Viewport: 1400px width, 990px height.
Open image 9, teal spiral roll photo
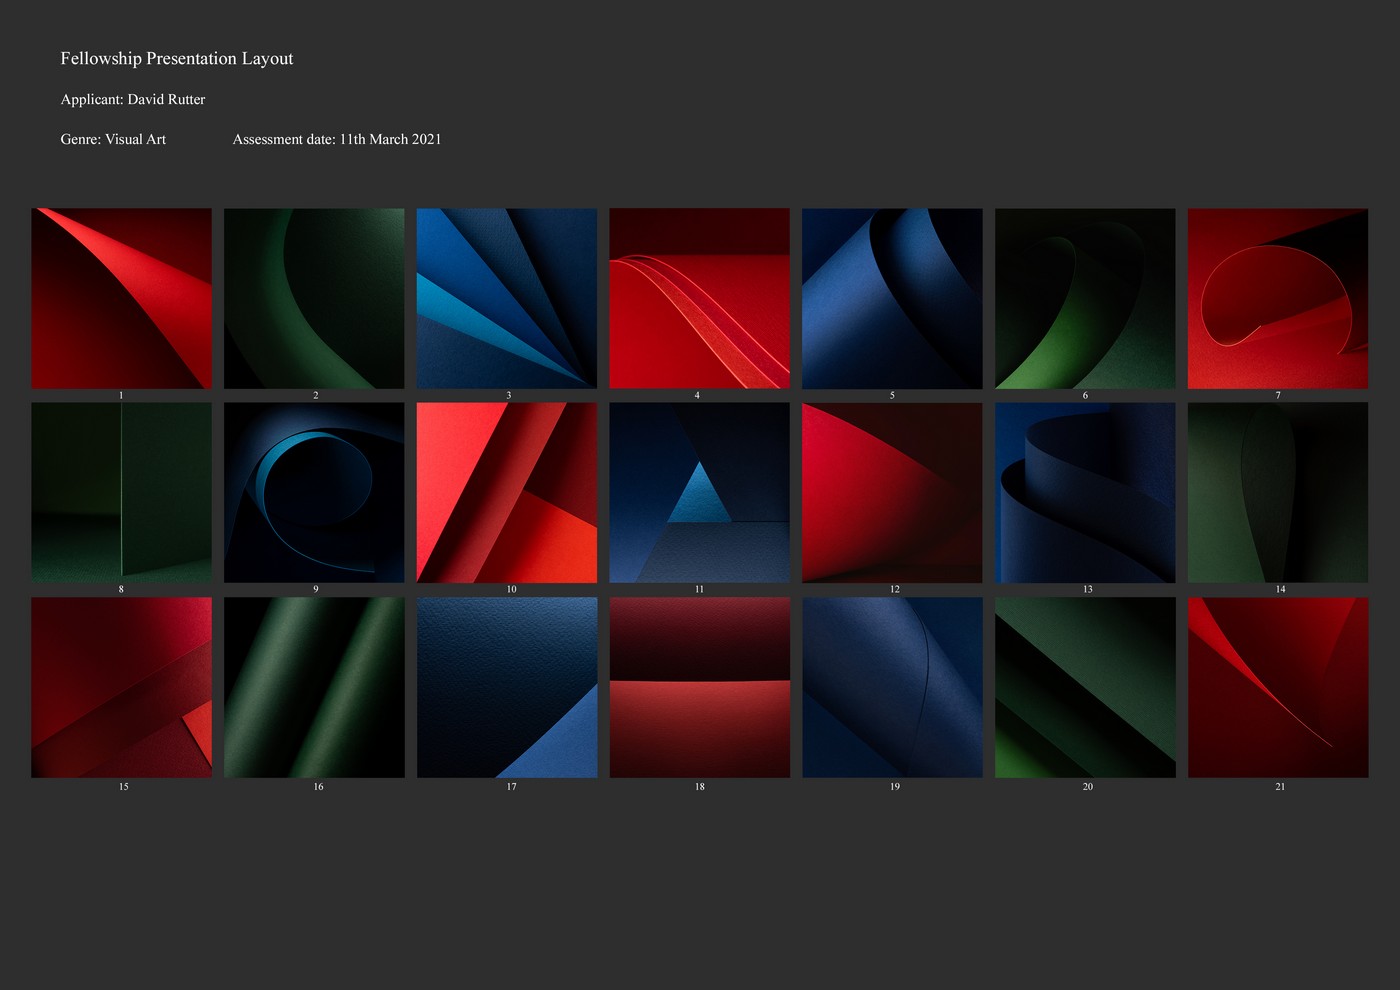(314, 491)
